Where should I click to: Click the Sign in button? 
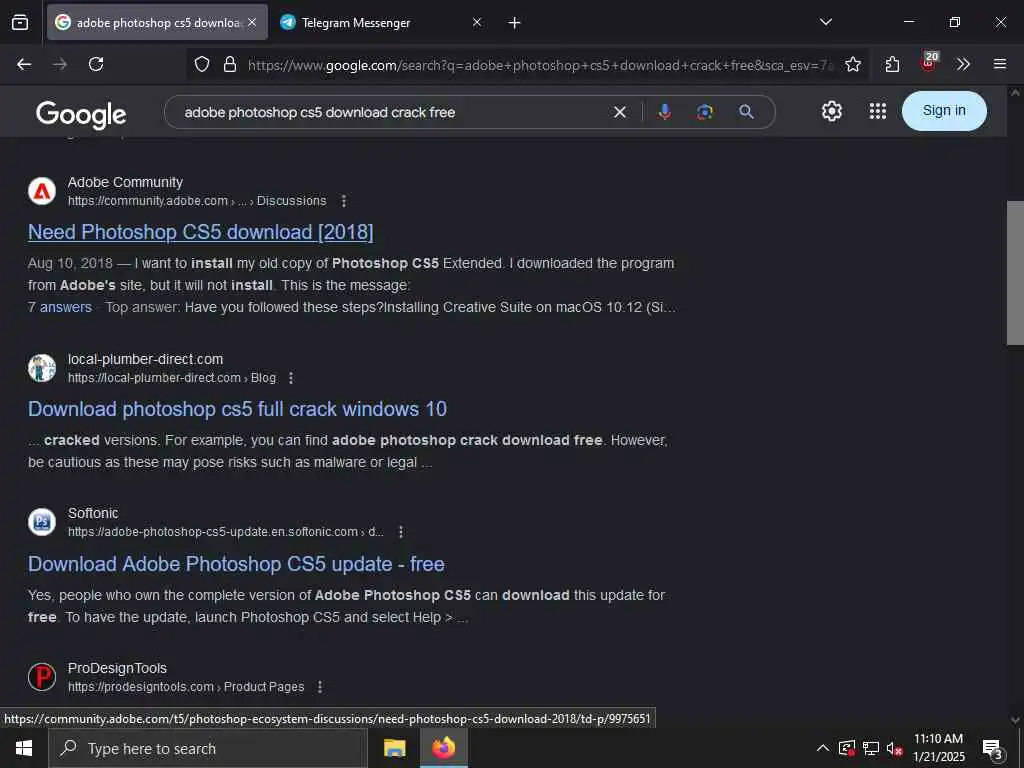pyautogui.click(x=944, y=110)
